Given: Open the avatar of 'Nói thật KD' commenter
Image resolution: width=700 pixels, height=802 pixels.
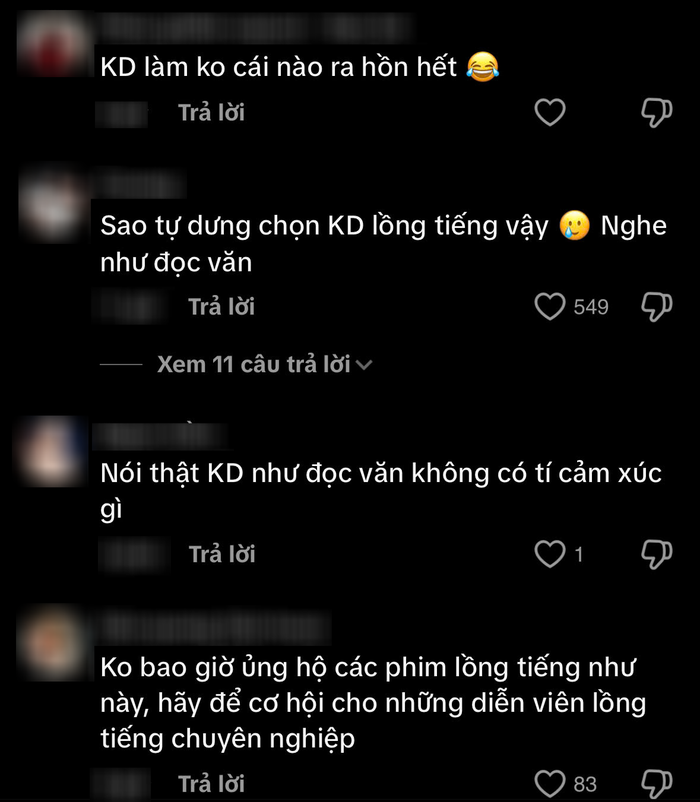Looking at the screenshot, I should pyautogui.click(x=54, y=451).
